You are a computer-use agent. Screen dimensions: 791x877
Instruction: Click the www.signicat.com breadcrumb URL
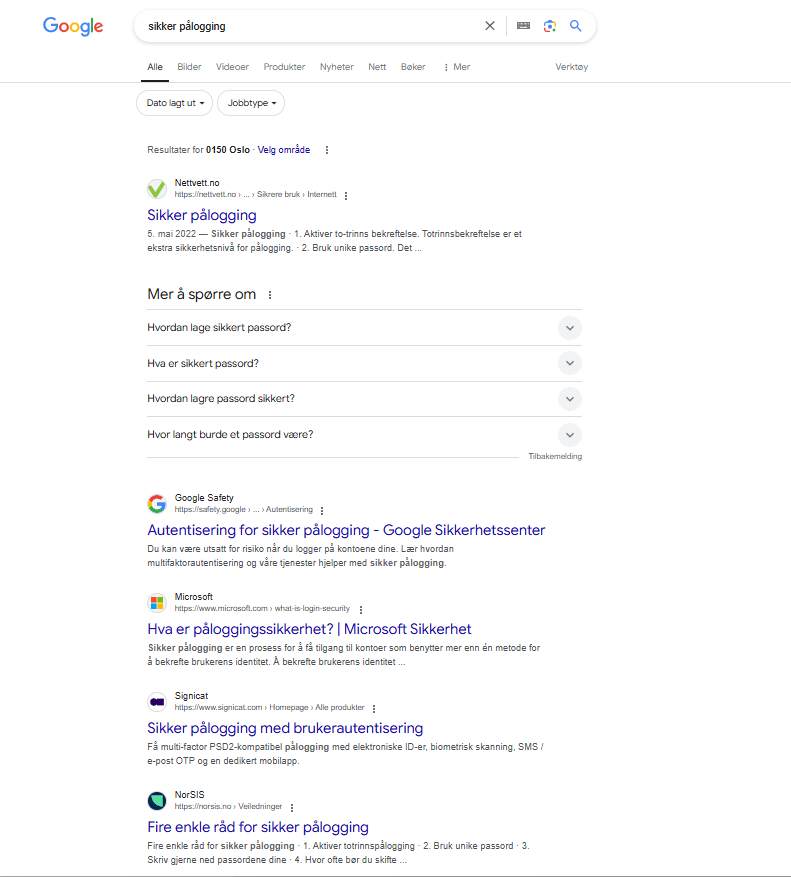tap(269, 708)
